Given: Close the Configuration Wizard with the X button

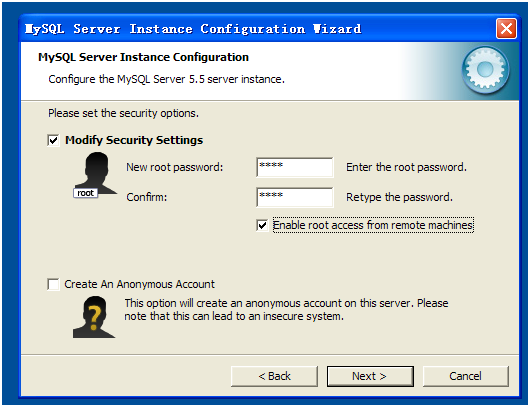Looking at the screenshot, I should point(506,29).
